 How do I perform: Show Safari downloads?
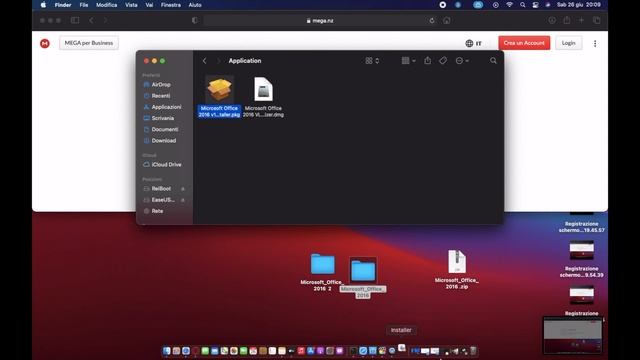tap(552, 20)
